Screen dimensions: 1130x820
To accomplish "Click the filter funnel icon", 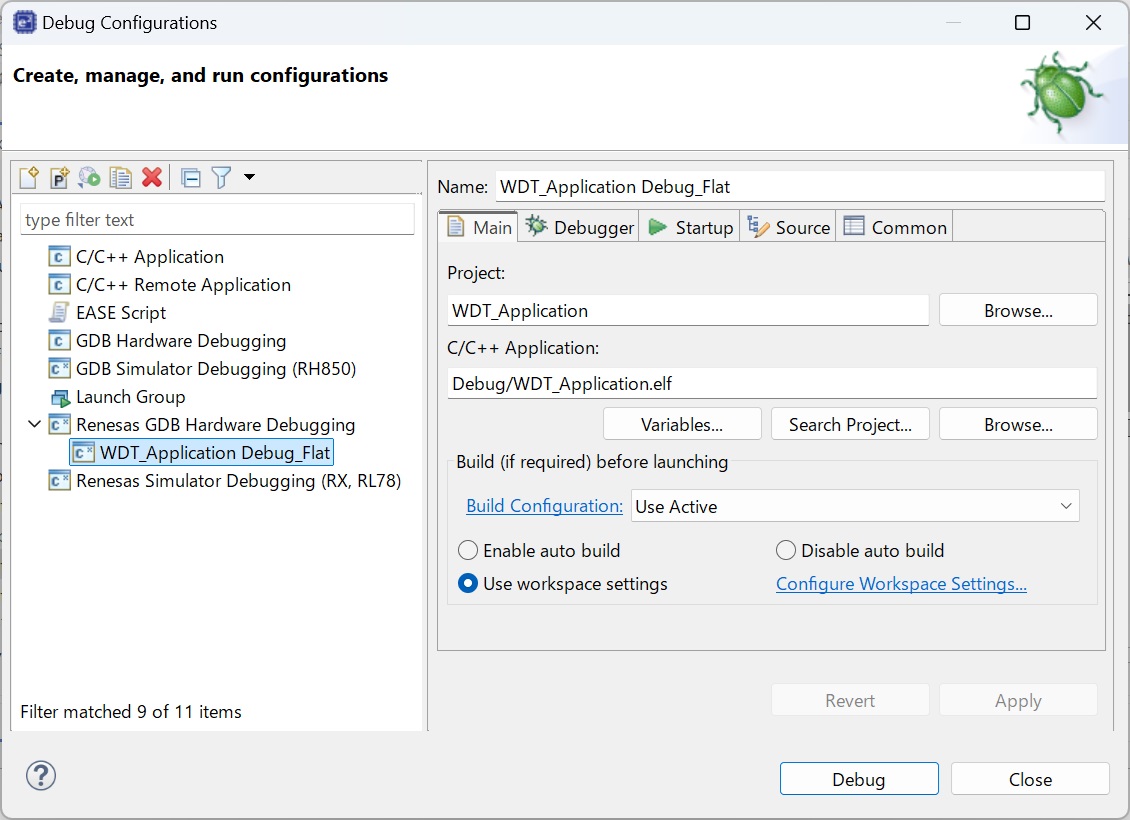I will coord(221,177).
